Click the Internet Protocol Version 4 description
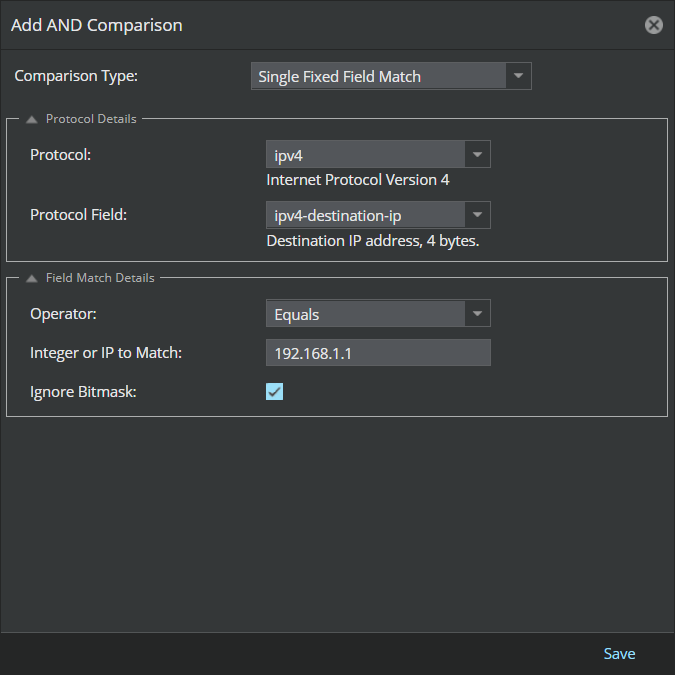The image size is (675, 675). click(x=358, y=180)
